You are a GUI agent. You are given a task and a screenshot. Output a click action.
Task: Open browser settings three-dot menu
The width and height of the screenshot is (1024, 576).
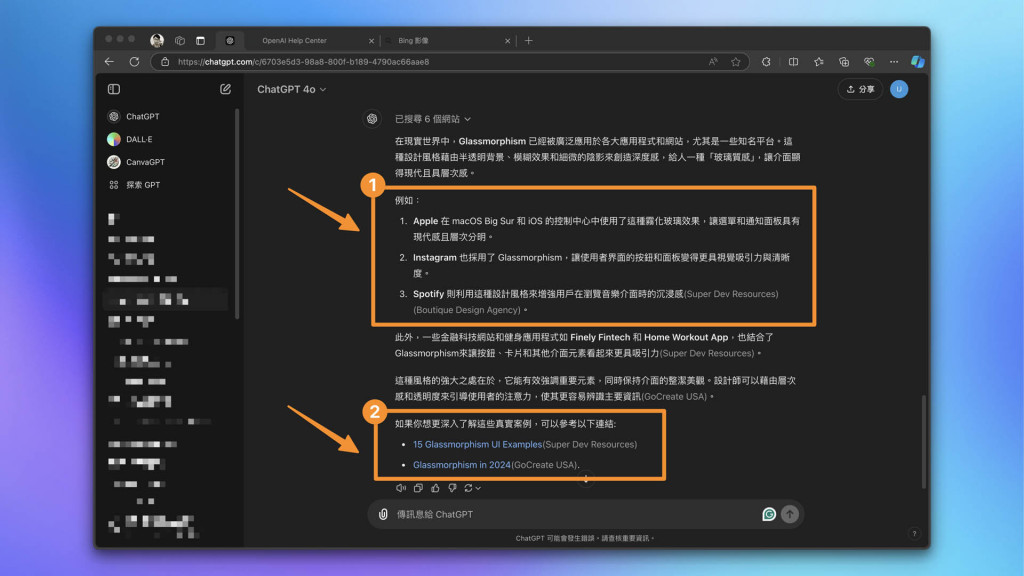893,61
